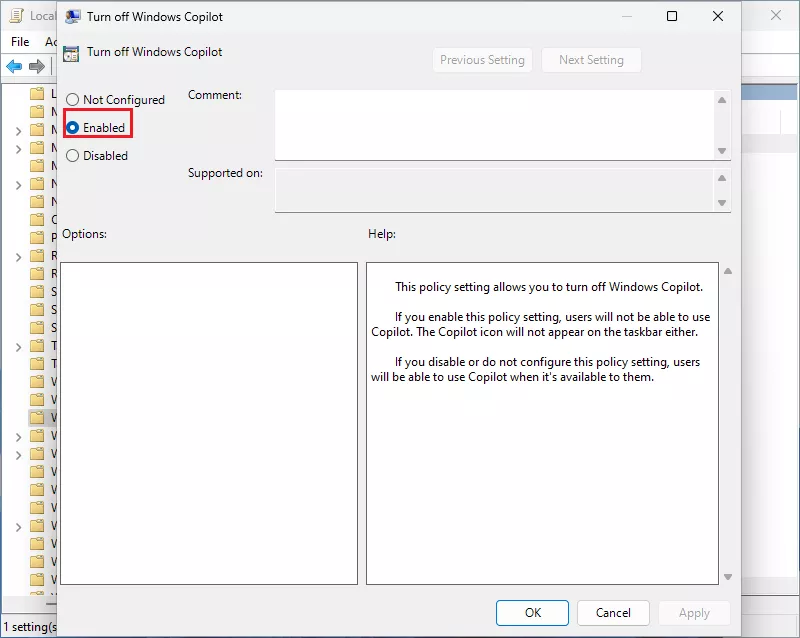The height and width of the screenshot is (638, 800).
Task: Close the background Group Policy Editor window
Action: tap(776, 15)
